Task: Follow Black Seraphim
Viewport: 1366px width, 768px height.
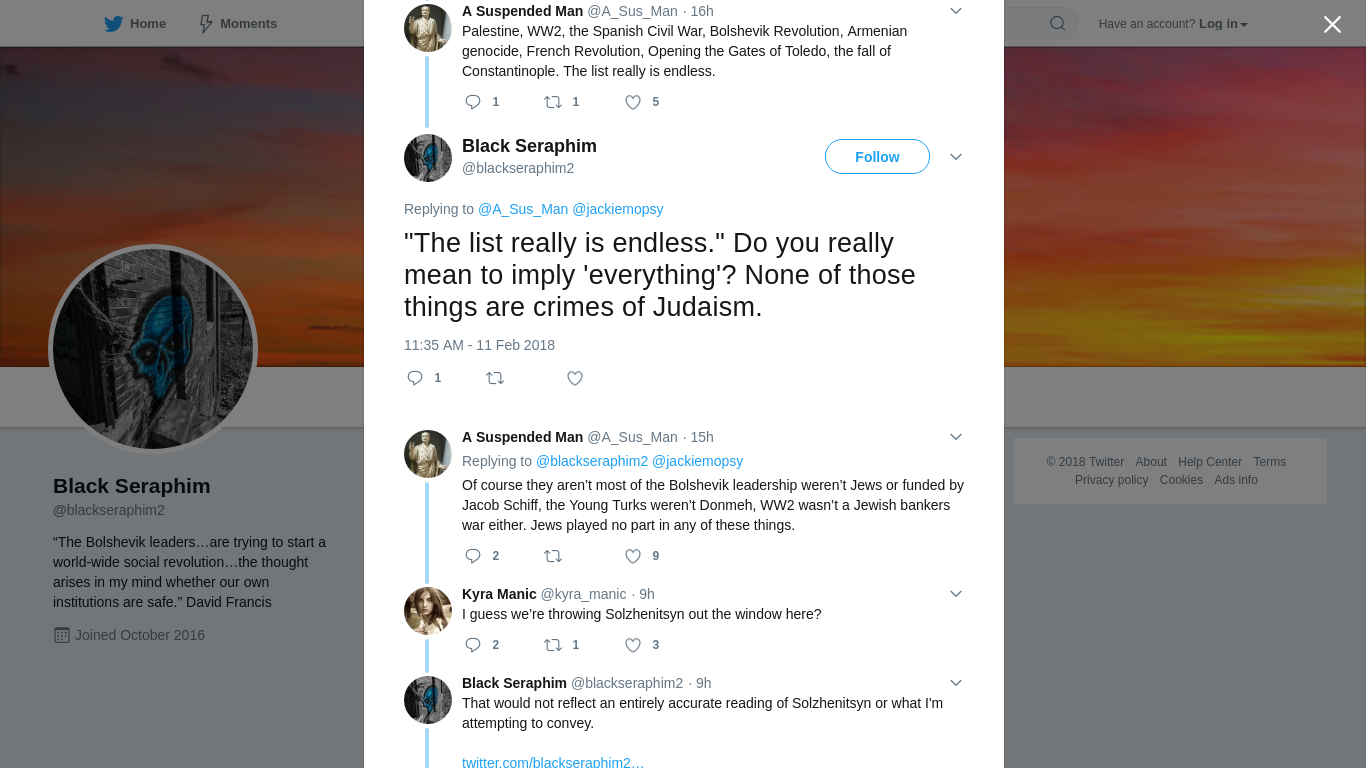Action: pyautogui.click(x=877, y=157)
